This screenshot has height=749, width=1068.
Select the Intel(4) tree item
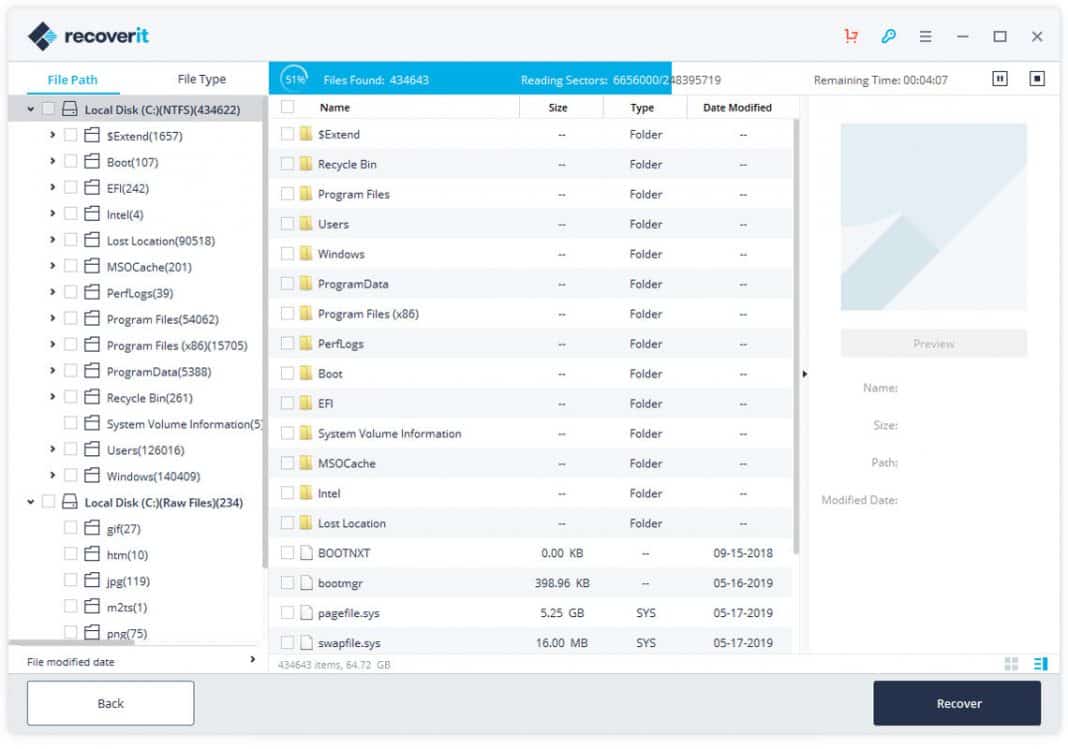pyautogui.click(x=125, y=214)
